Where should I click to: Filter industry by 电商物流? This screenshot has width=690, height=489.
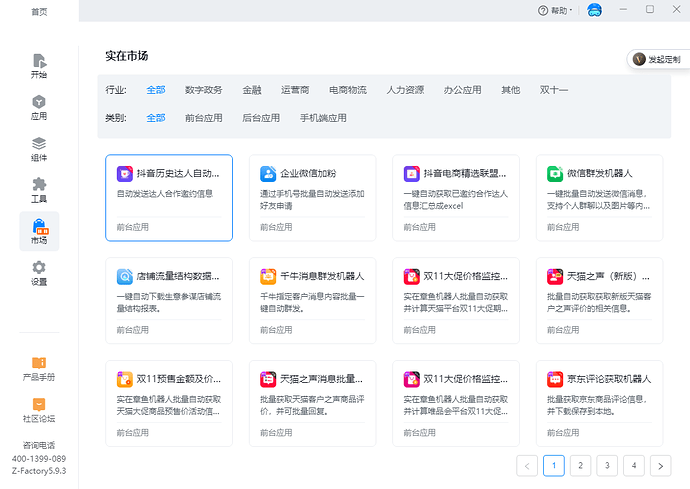347,90
